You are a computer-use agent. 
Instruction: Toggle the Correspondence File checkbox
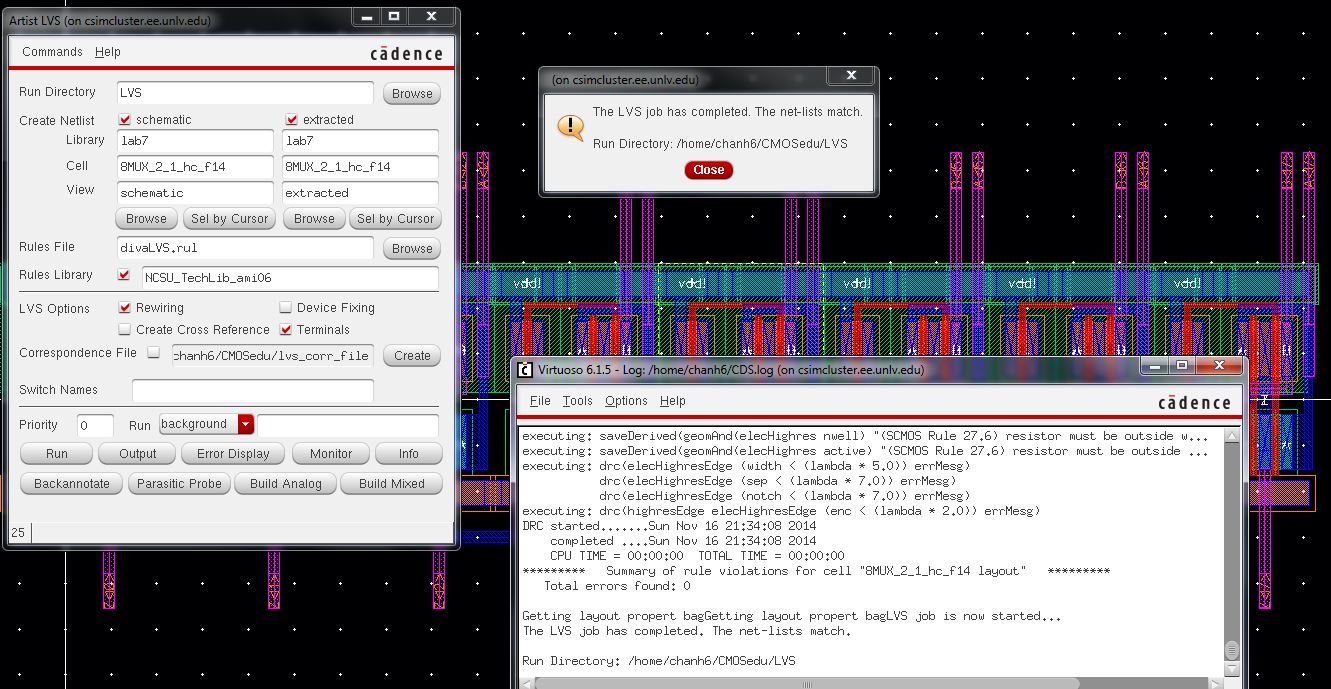click(153, 354)
